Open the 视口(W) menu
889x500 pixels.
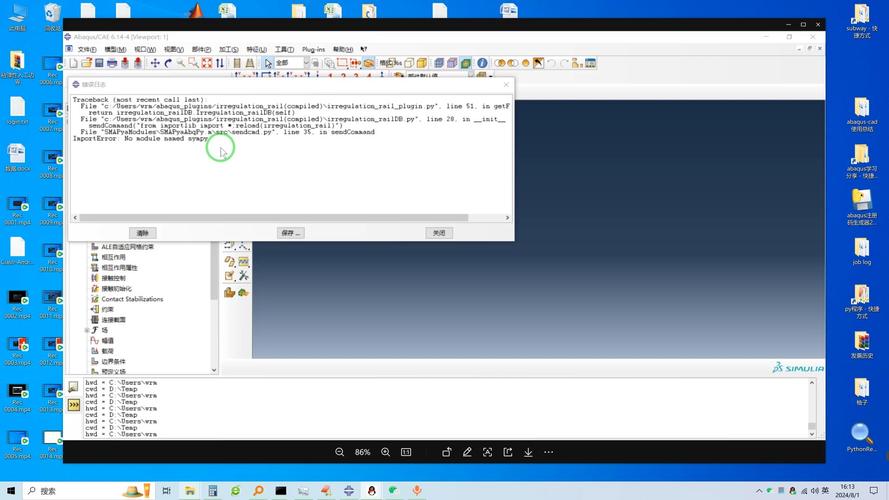[x=145, y=49]
